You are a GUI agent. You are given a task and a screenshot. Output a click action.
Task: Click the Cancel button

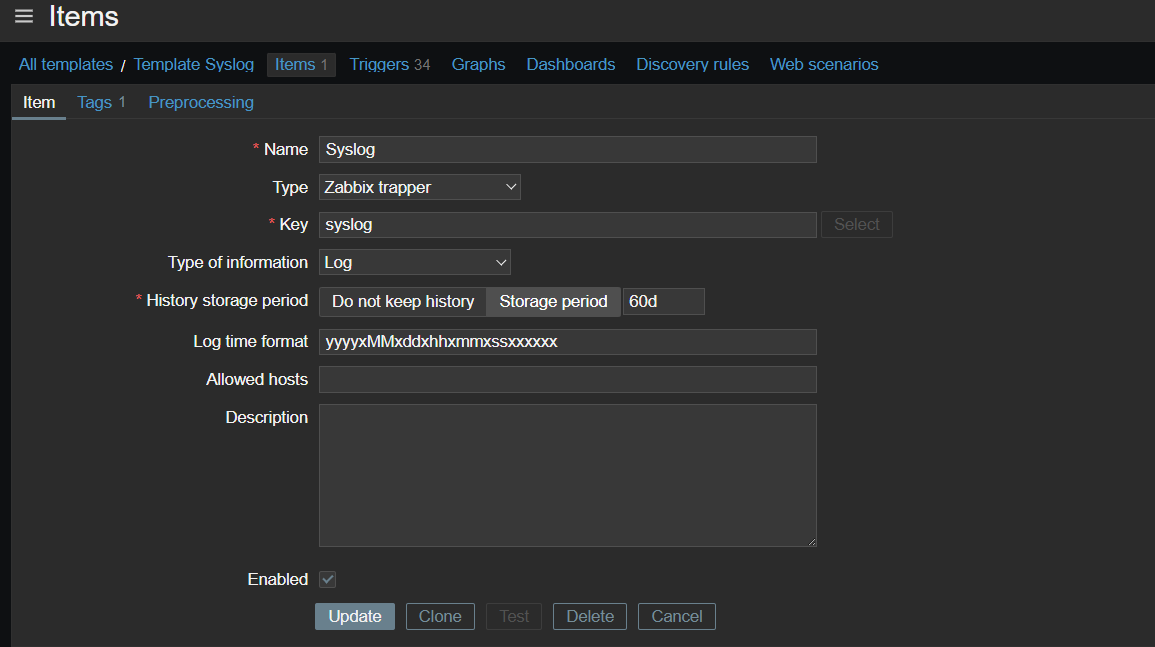point(677,616)
